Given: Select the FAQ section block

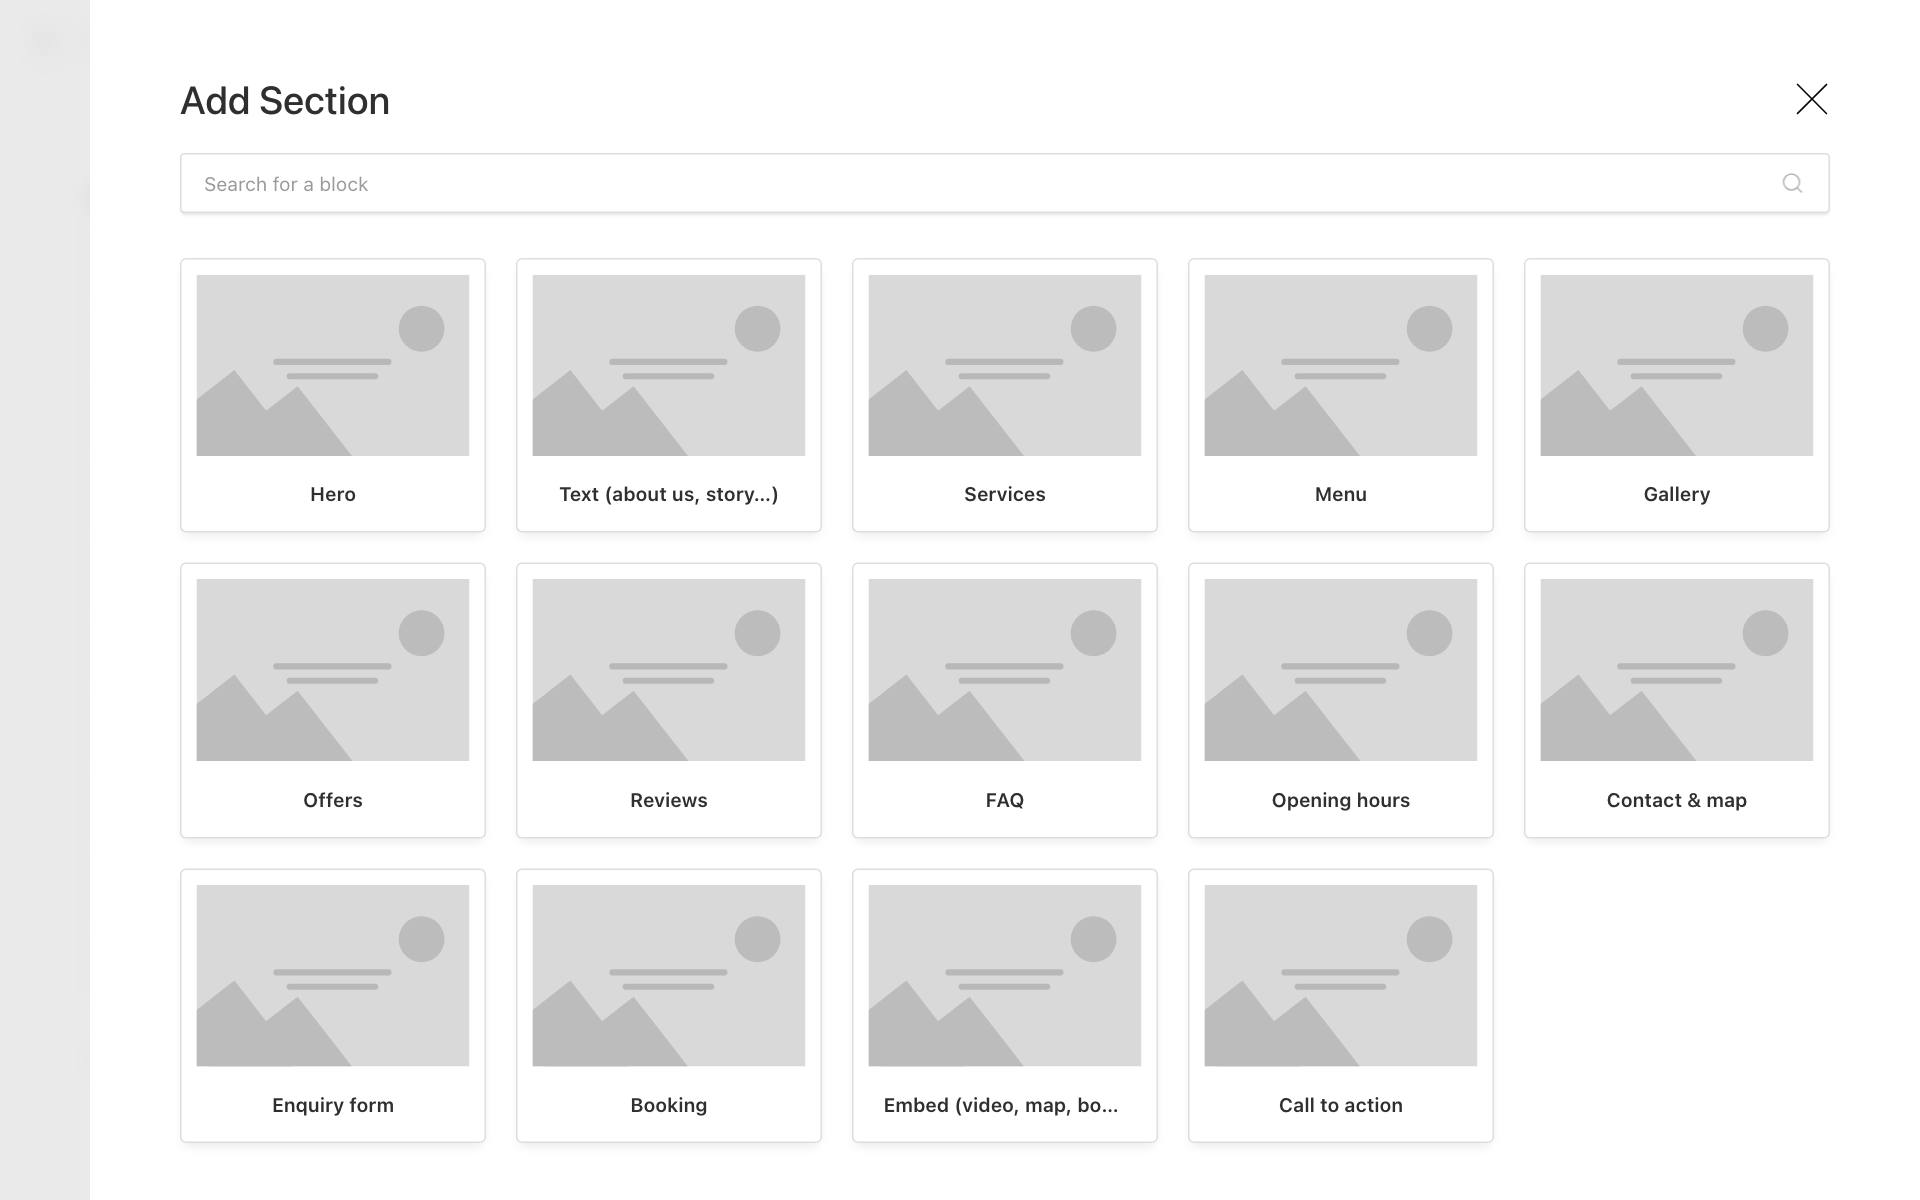Looking at the screenshot, I should pos(1005,700).
